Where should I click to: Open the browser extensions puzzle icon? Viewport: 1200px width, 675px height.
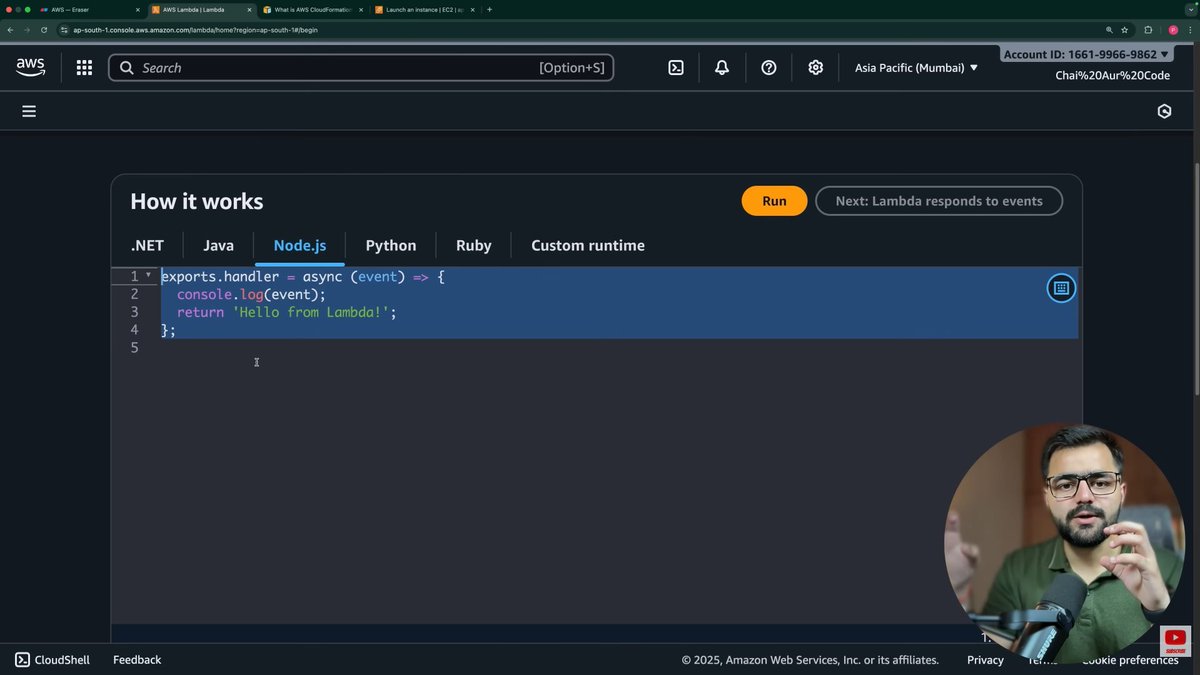click(x=1148, y=30)
